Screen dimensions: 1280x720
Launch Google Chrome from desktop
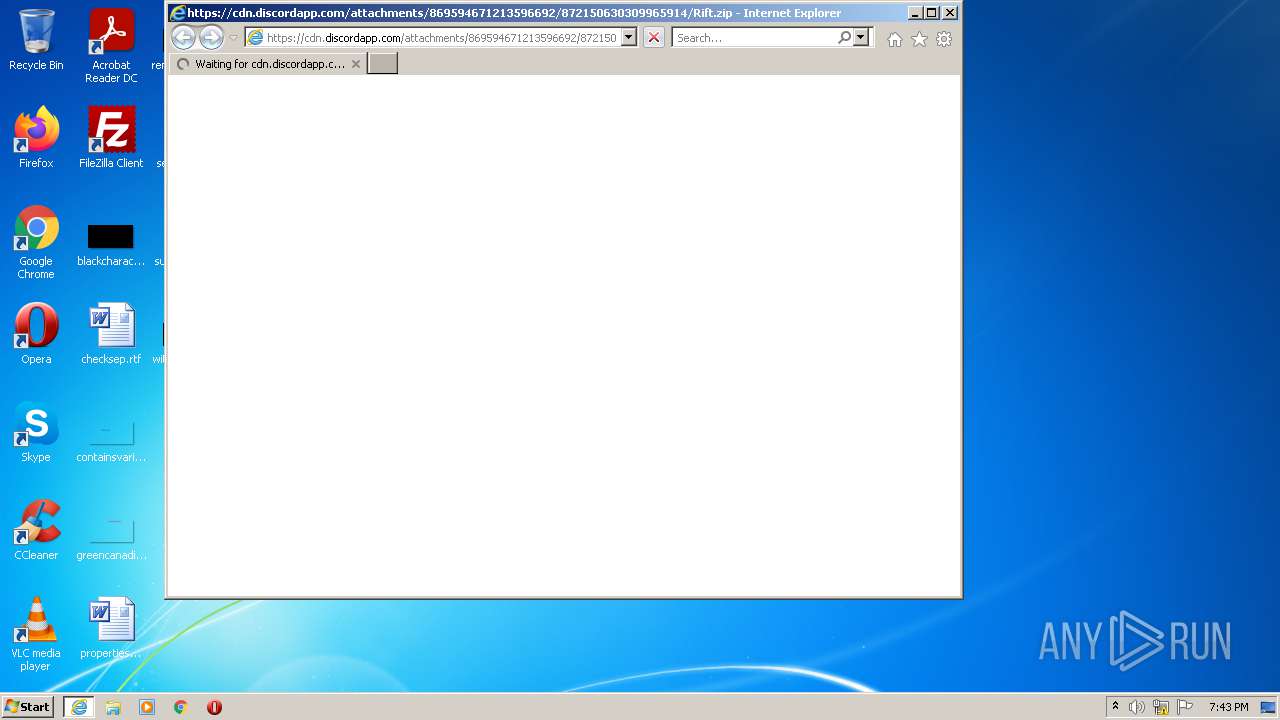pyautogui.click(x=36, y=242)
